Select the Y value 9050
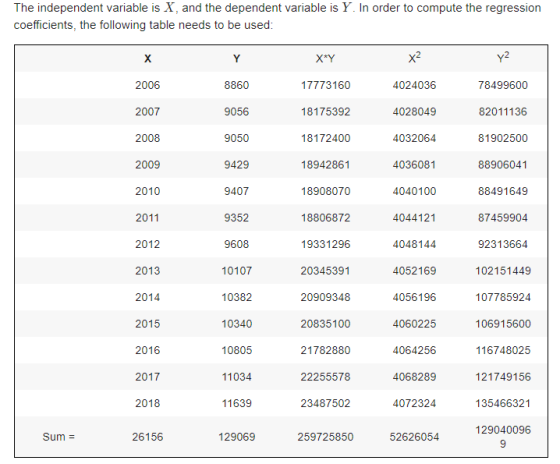 (x=236, y=138)
